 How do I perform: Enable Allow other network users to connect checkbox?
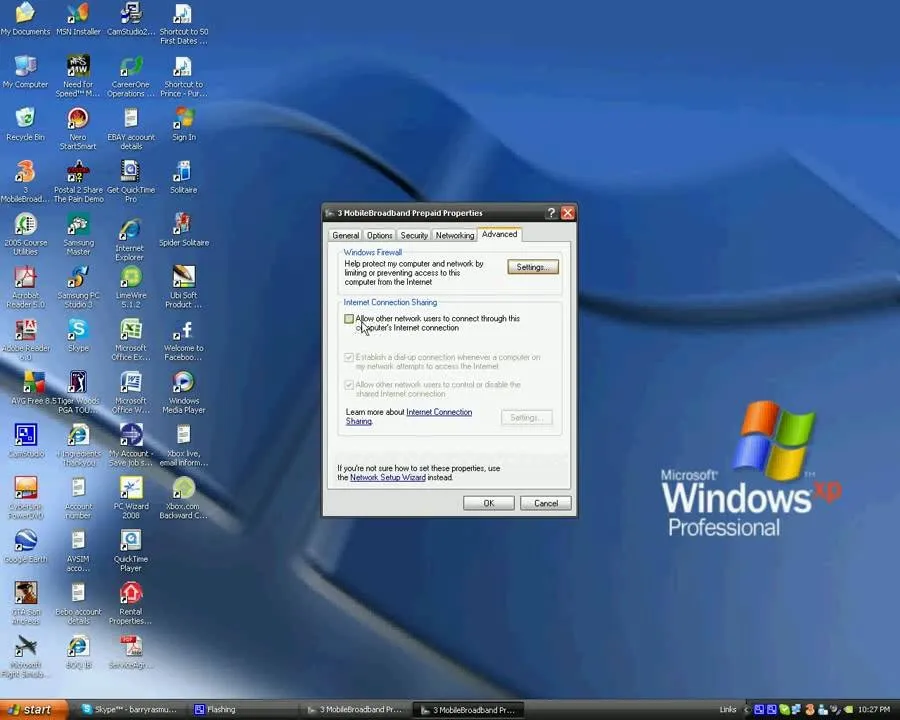[348, 319]
